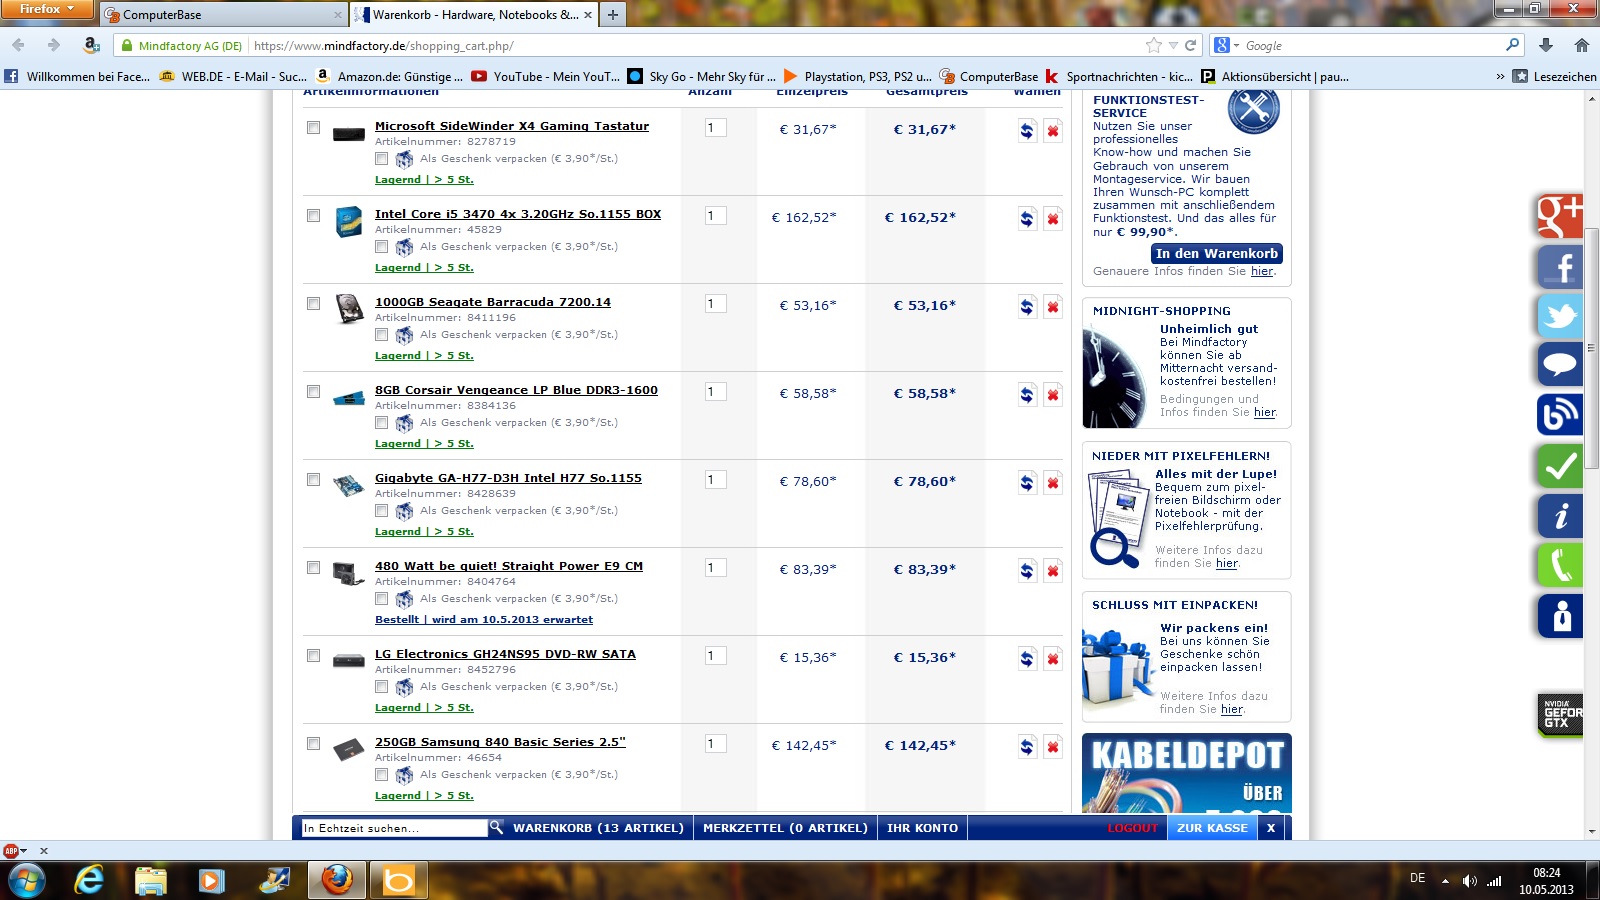Image resolution: width=1600 pixels, height=900 pixels.
Task: Open the search engine selector dropdown
Action: pos(1227,45)
